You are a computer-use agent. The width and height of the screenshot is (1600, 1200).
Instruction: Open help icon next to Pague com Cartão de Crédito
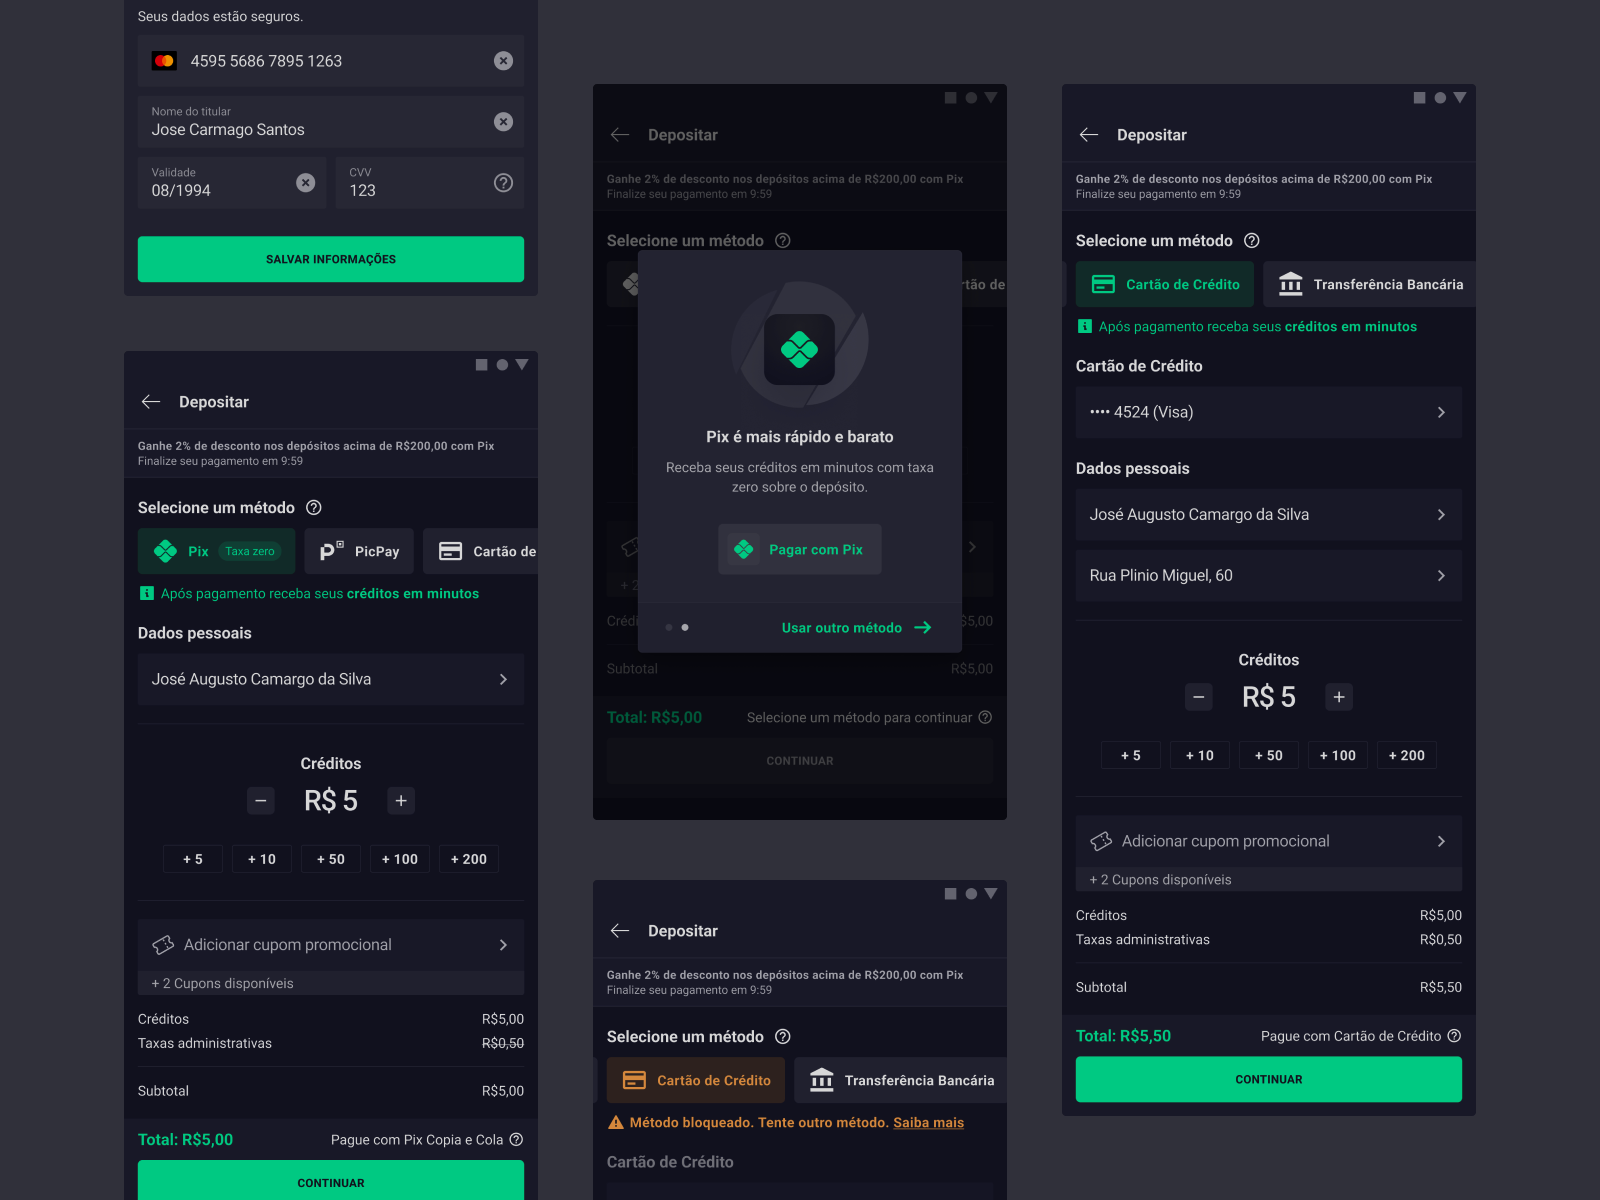click(x=1455, y=1036)
